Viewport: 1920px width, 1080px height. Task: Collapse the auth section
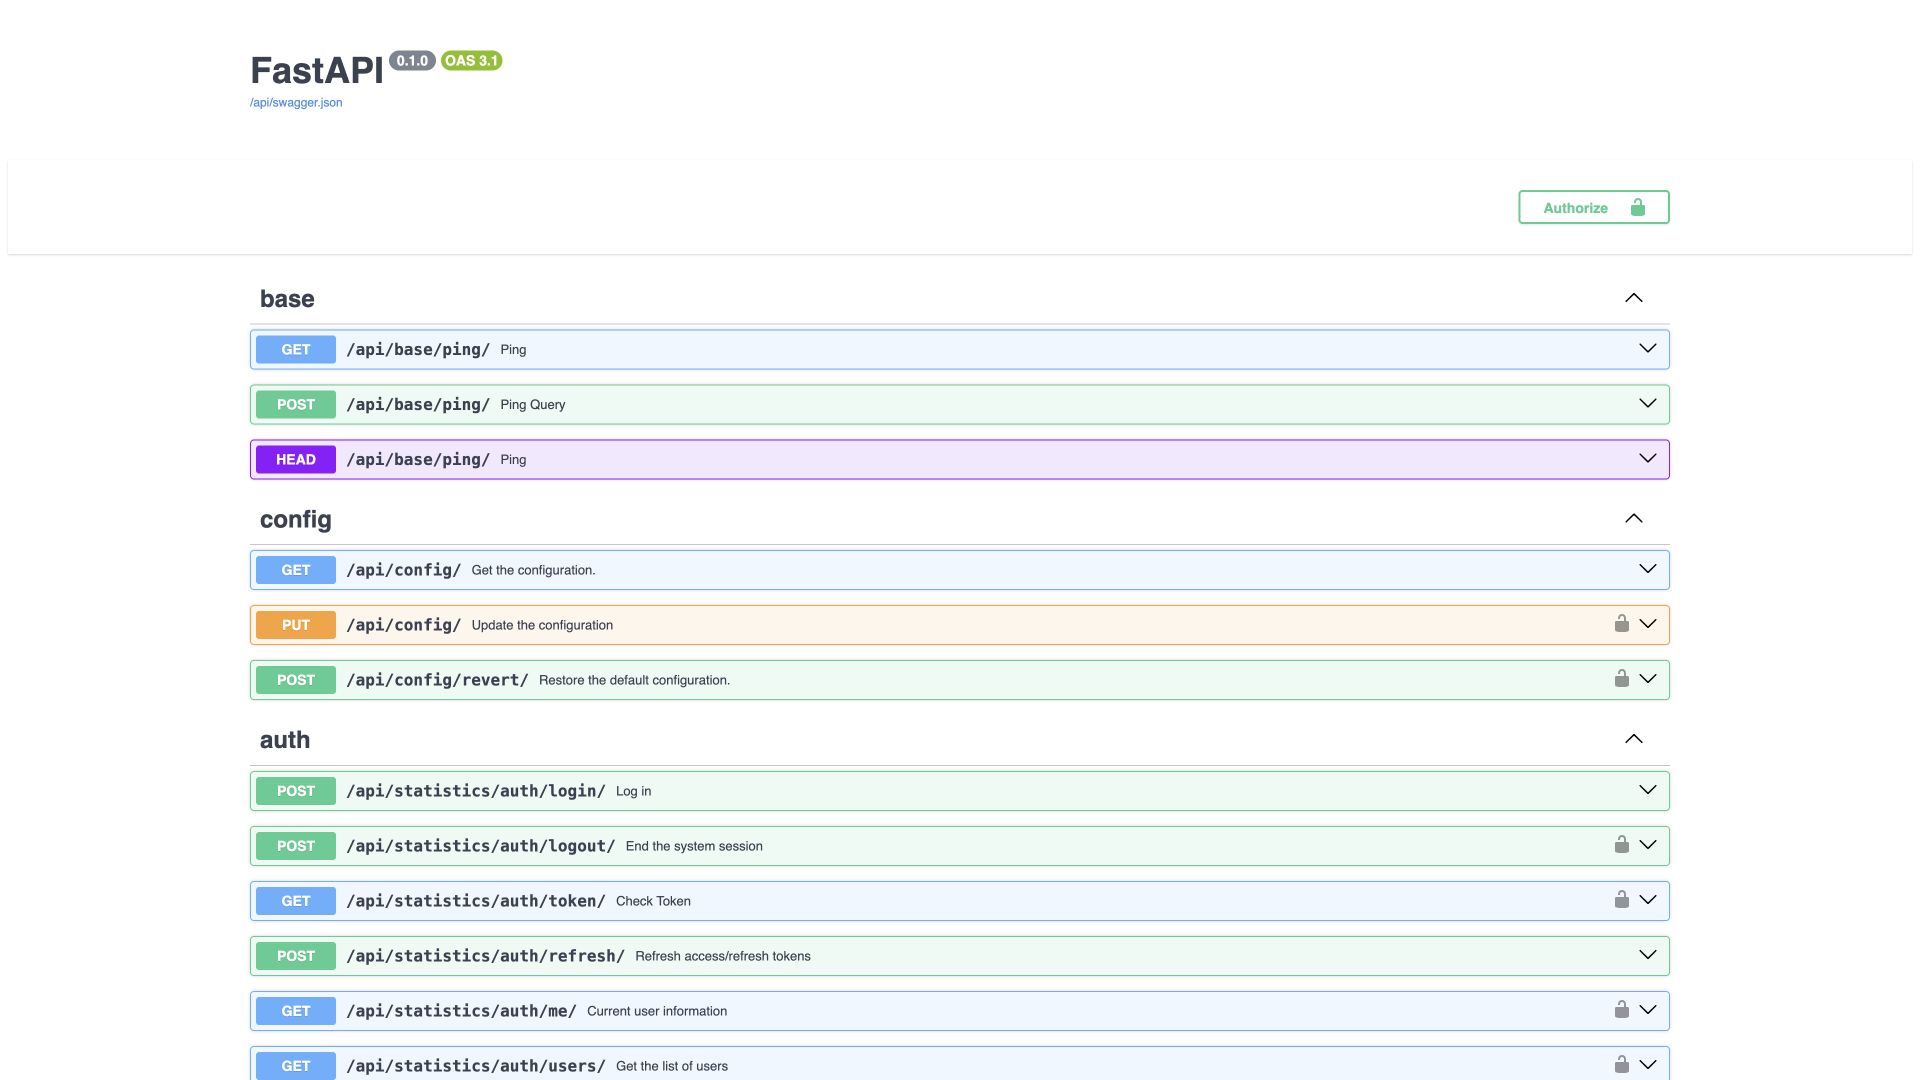[1633, 739]
